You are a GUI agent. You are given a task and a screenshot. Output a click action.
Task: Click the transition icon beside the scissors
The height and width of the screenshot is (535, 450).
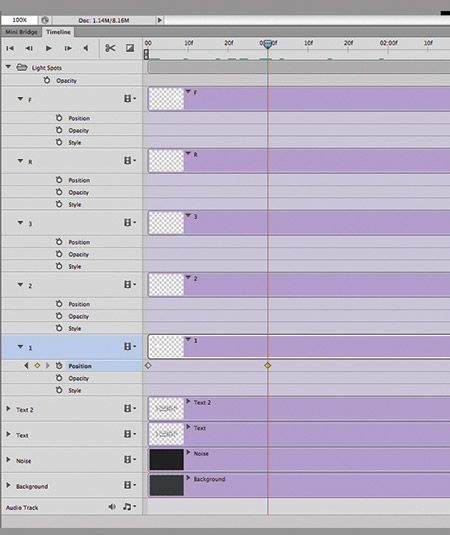(130, 48)
